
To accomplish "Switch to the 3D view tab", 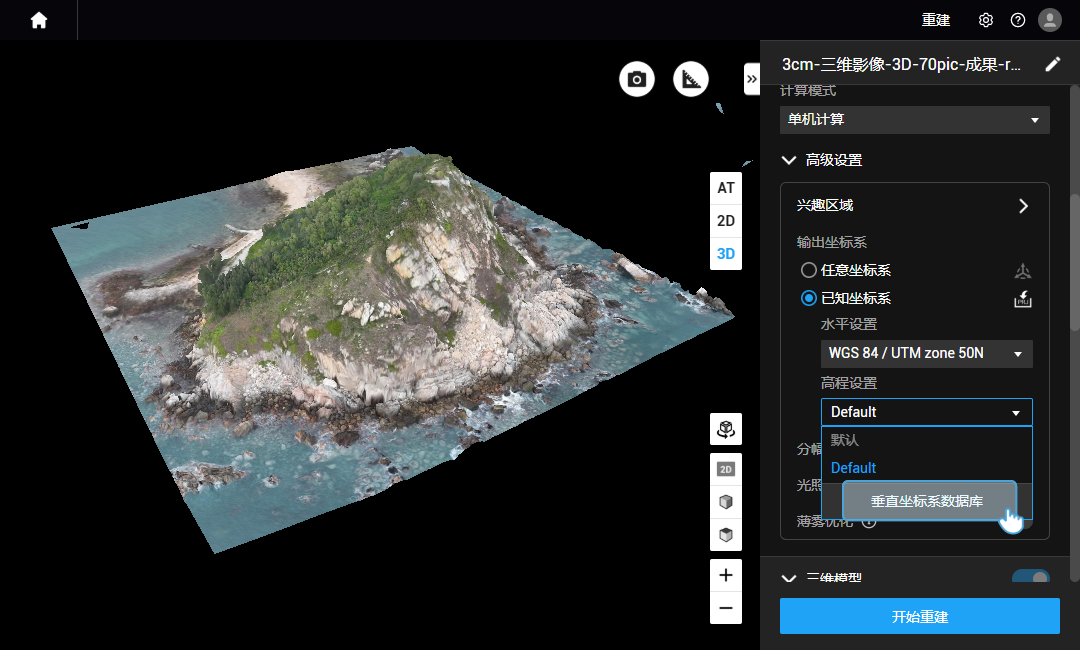I will 726,253.
